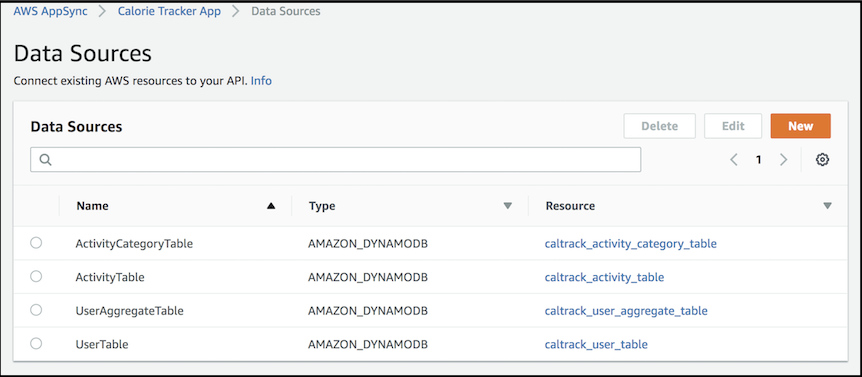Go to previous page arrow

(x=733, y=160)
